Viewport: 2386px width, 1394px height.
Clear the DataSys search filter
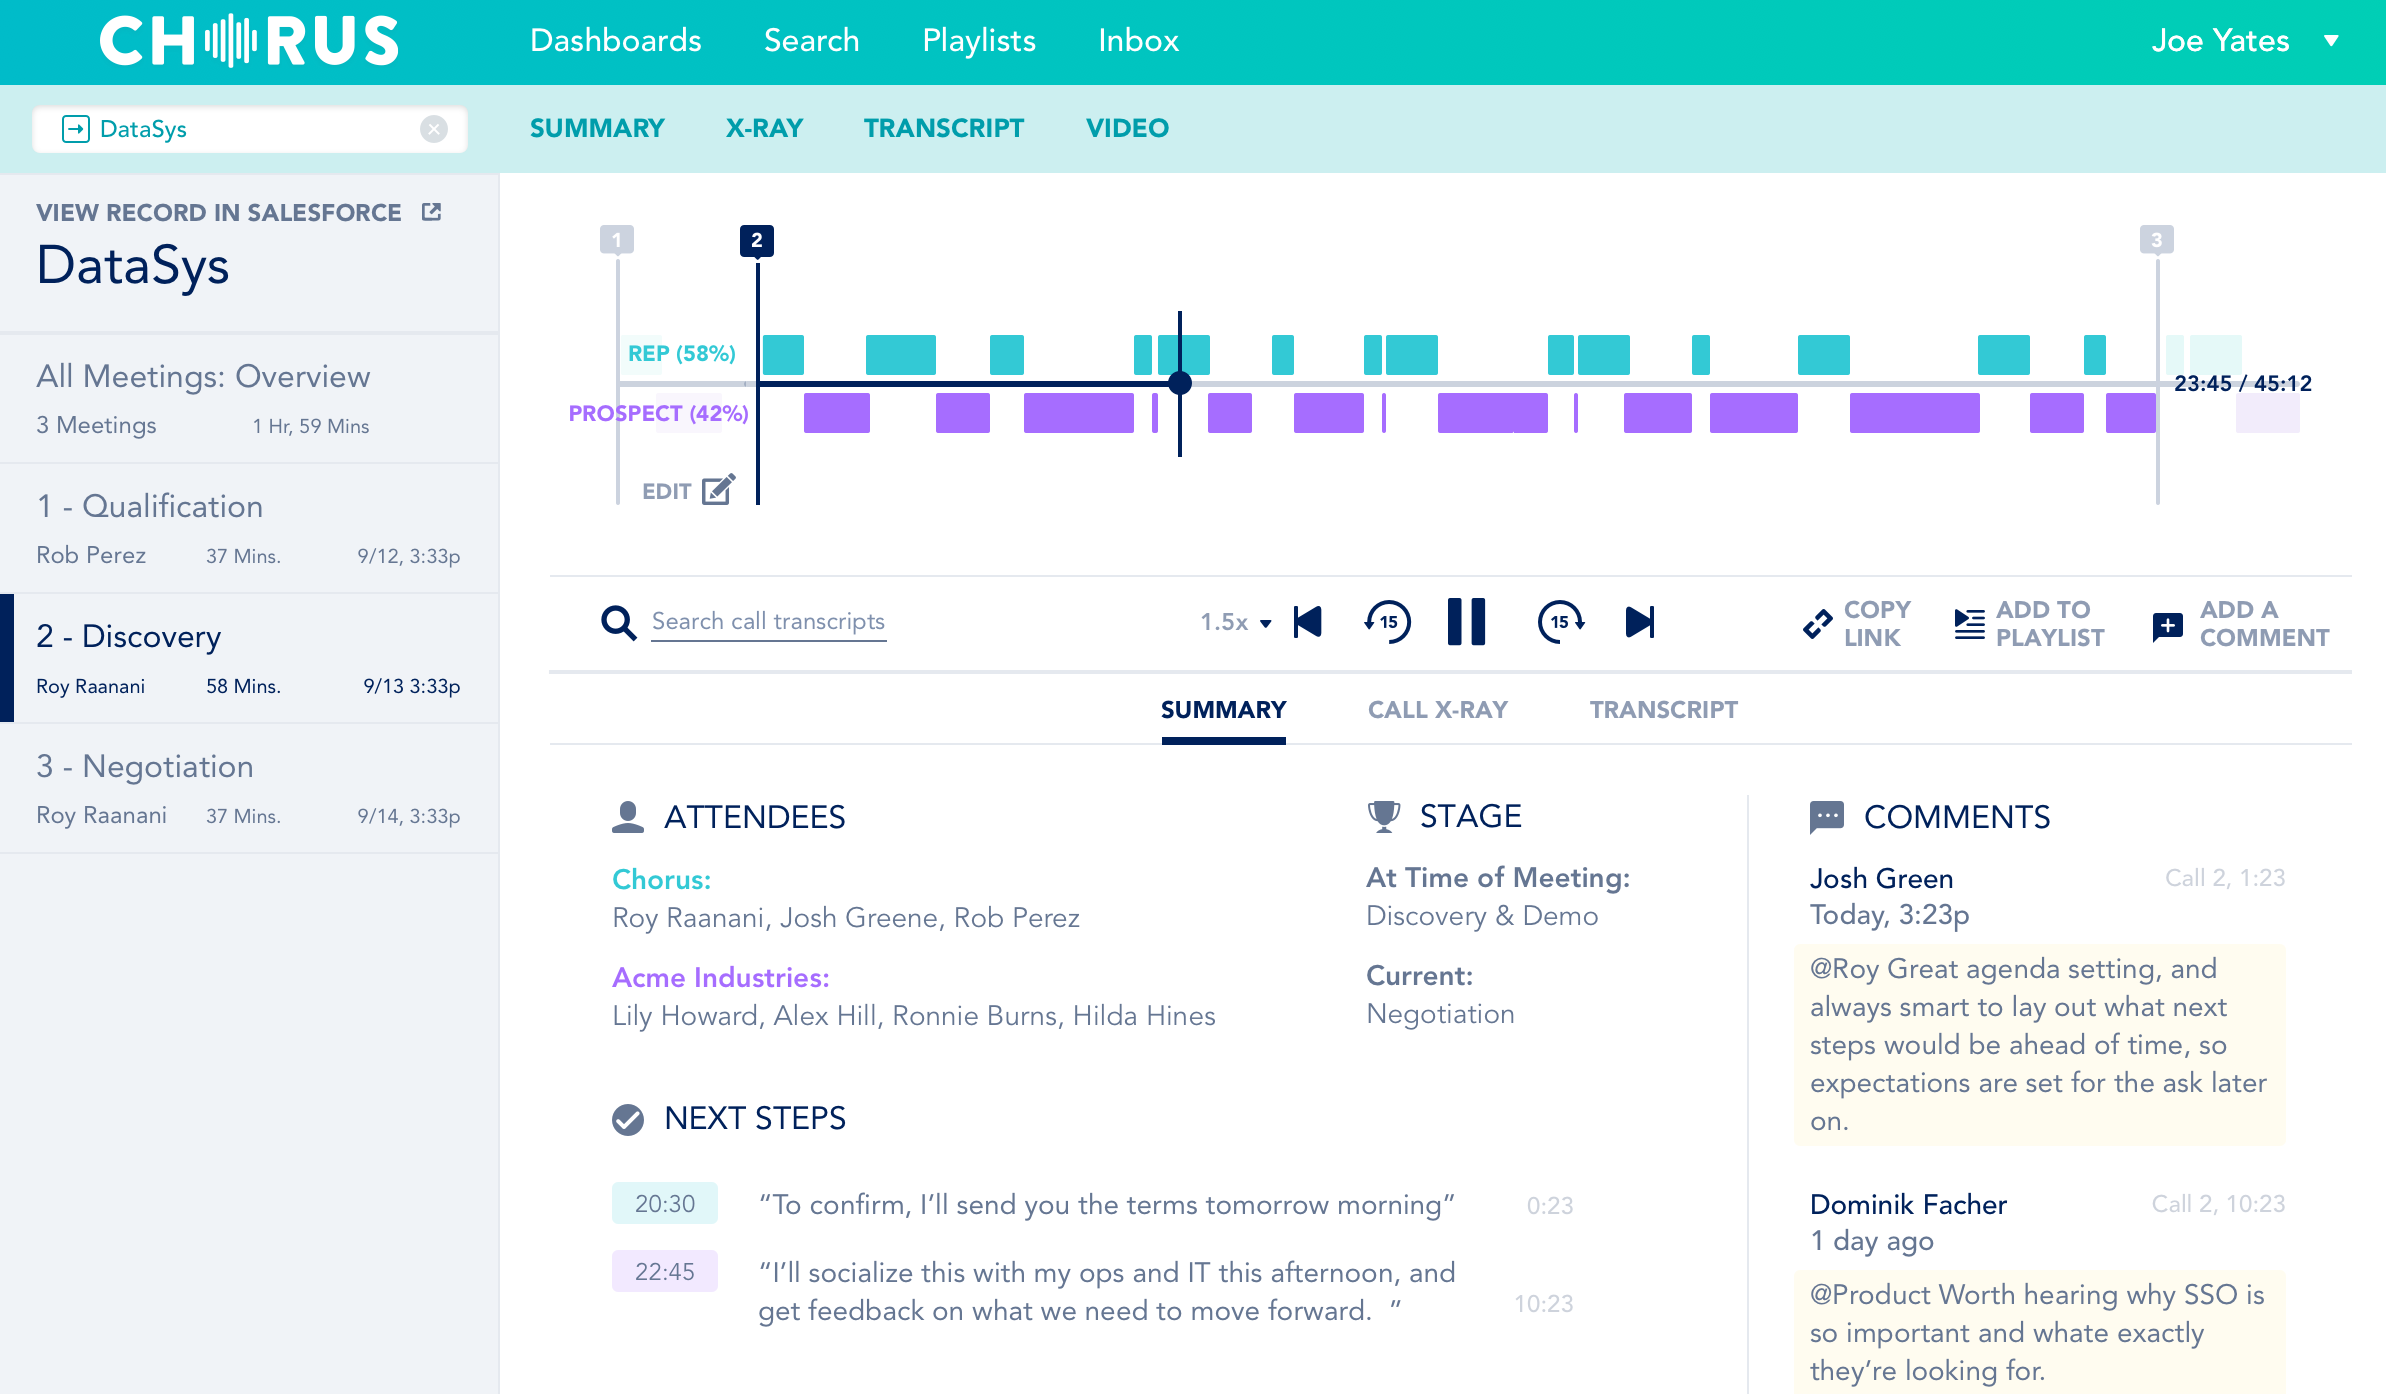tap(434, 129)
